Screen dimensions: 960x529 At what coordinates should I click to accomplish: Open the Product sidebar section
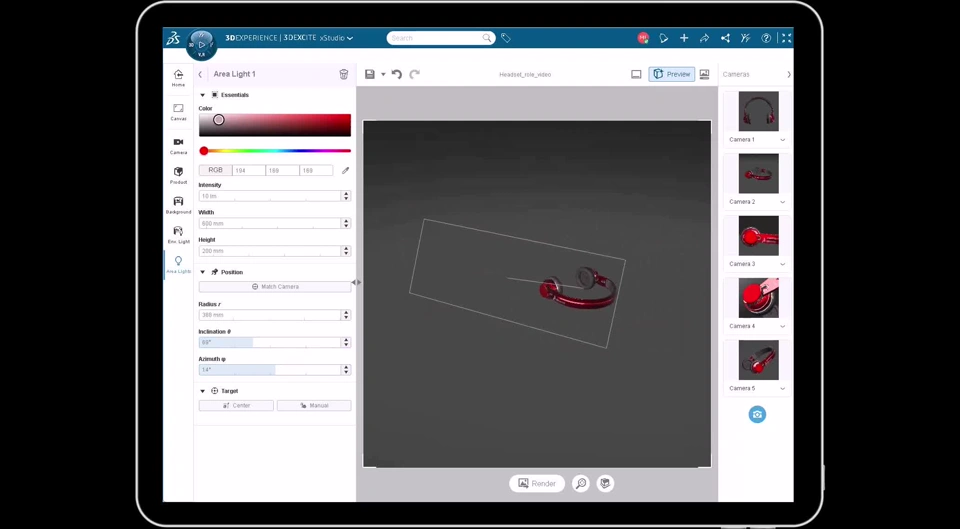pyautogui.click(x=178, y=176)
